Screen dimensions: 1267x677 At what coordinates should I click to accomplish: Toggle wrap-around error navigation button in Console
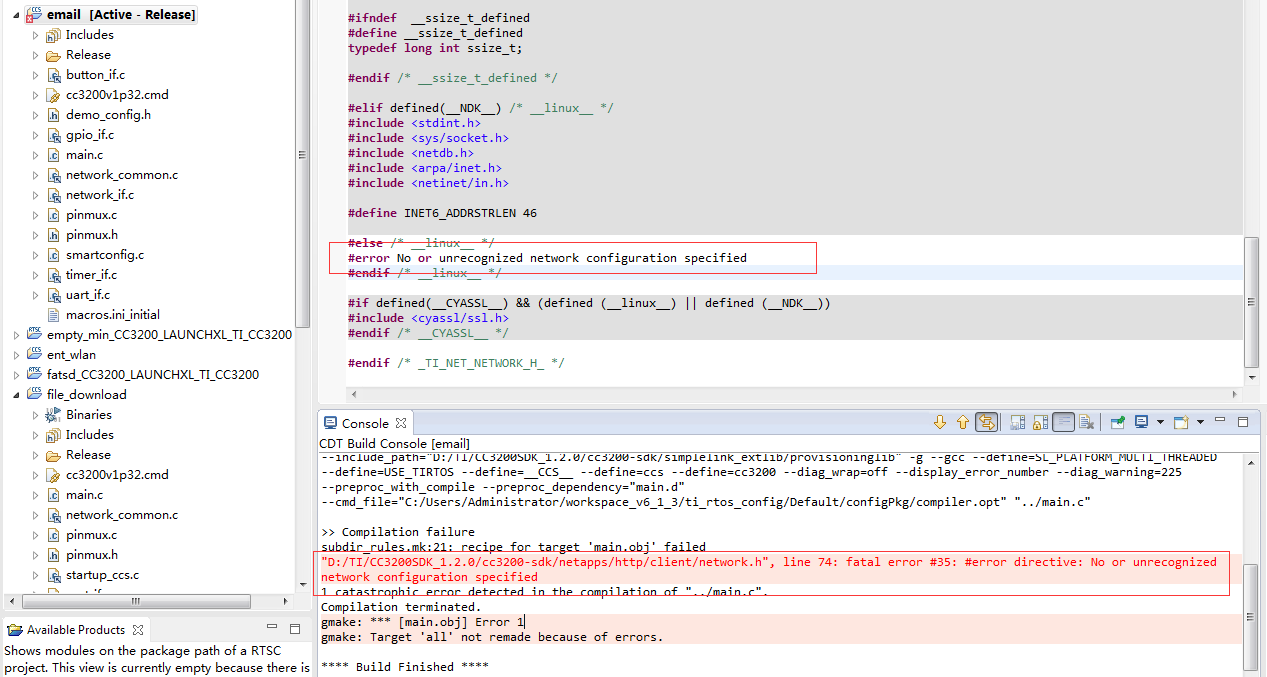987,422
